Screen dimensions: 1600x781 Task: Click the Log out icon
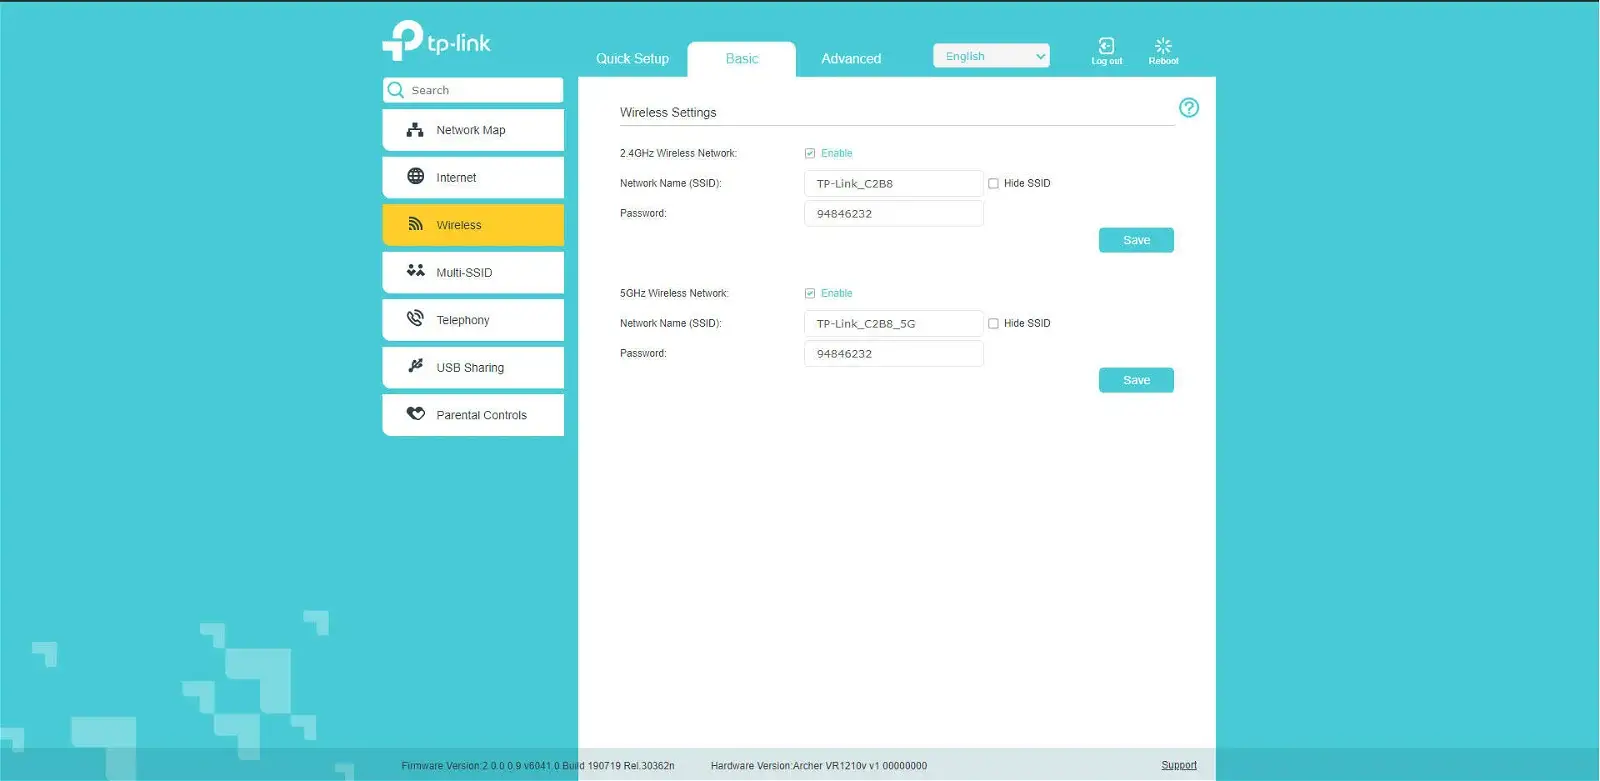[x=1106, y=46]
